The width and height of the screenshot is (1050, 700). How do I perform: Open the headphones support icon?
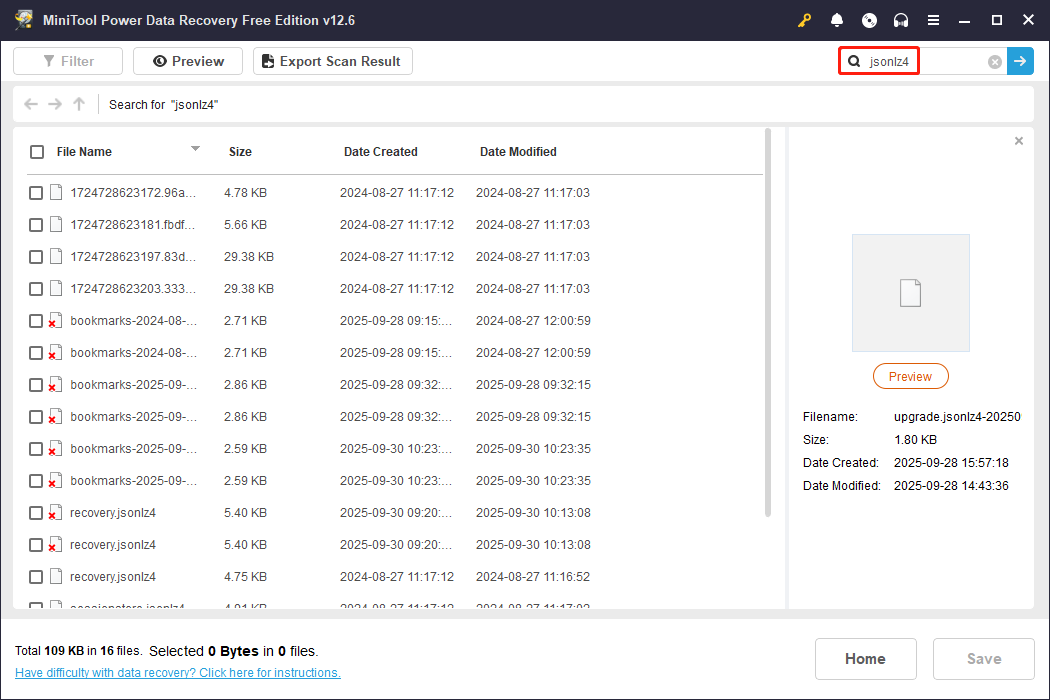901,20
